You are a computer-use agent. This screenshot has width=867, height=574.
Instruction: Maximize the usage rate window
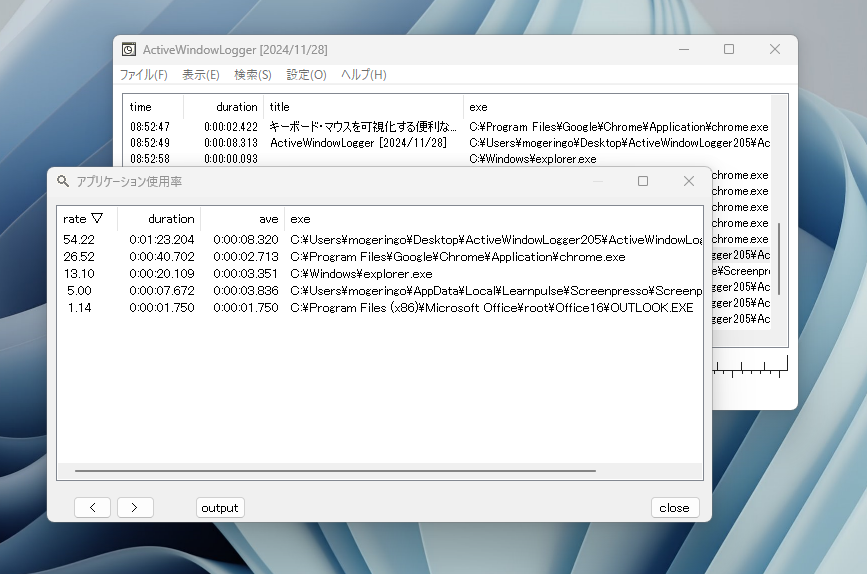tap(643, 181)
